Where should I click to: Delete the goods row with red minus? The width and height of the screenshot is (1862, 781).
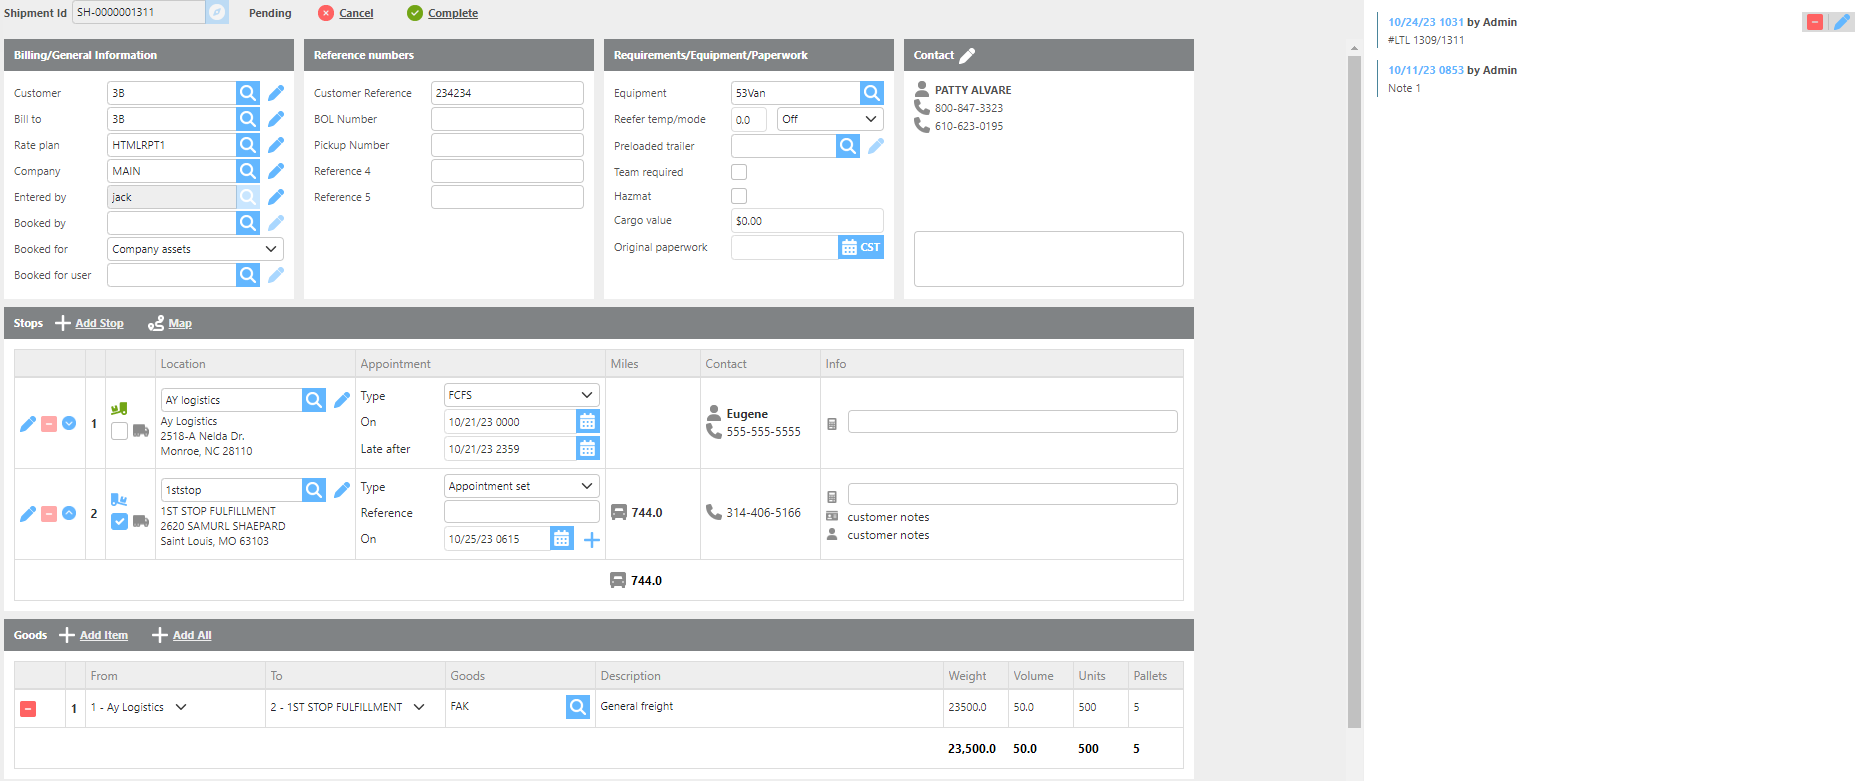click(28, 708)
